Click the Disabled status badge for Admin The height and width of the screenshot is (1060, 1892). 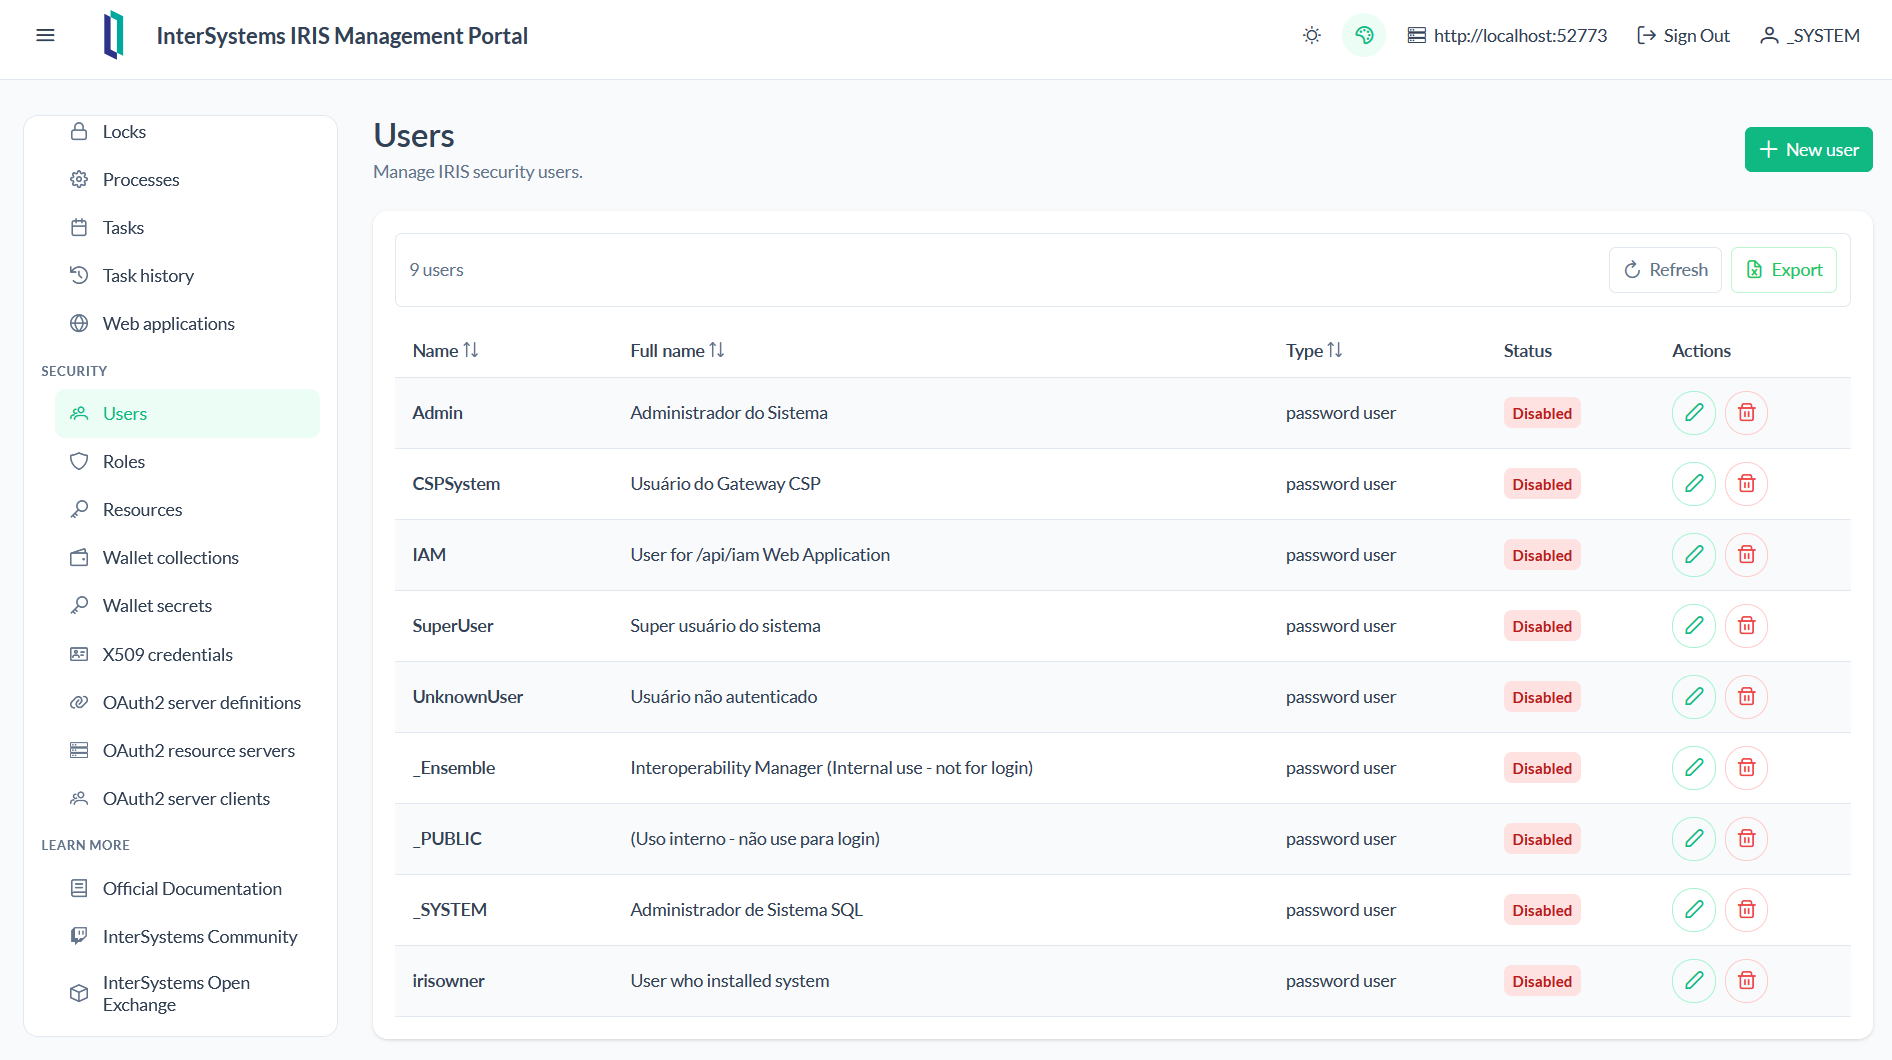(x=1542, y=414)
